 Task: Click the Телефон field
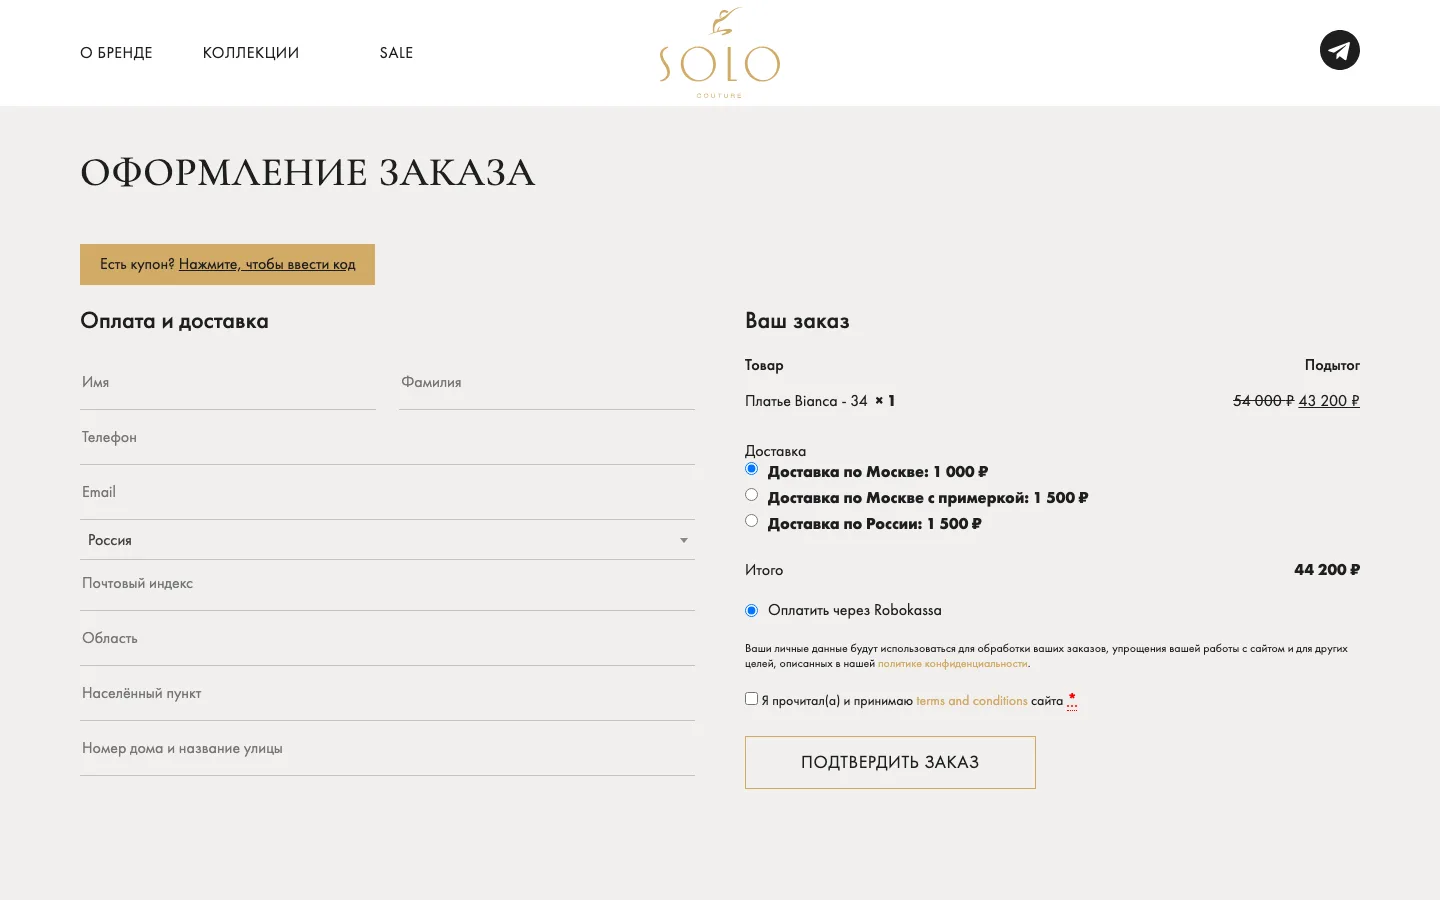point(387,438)
